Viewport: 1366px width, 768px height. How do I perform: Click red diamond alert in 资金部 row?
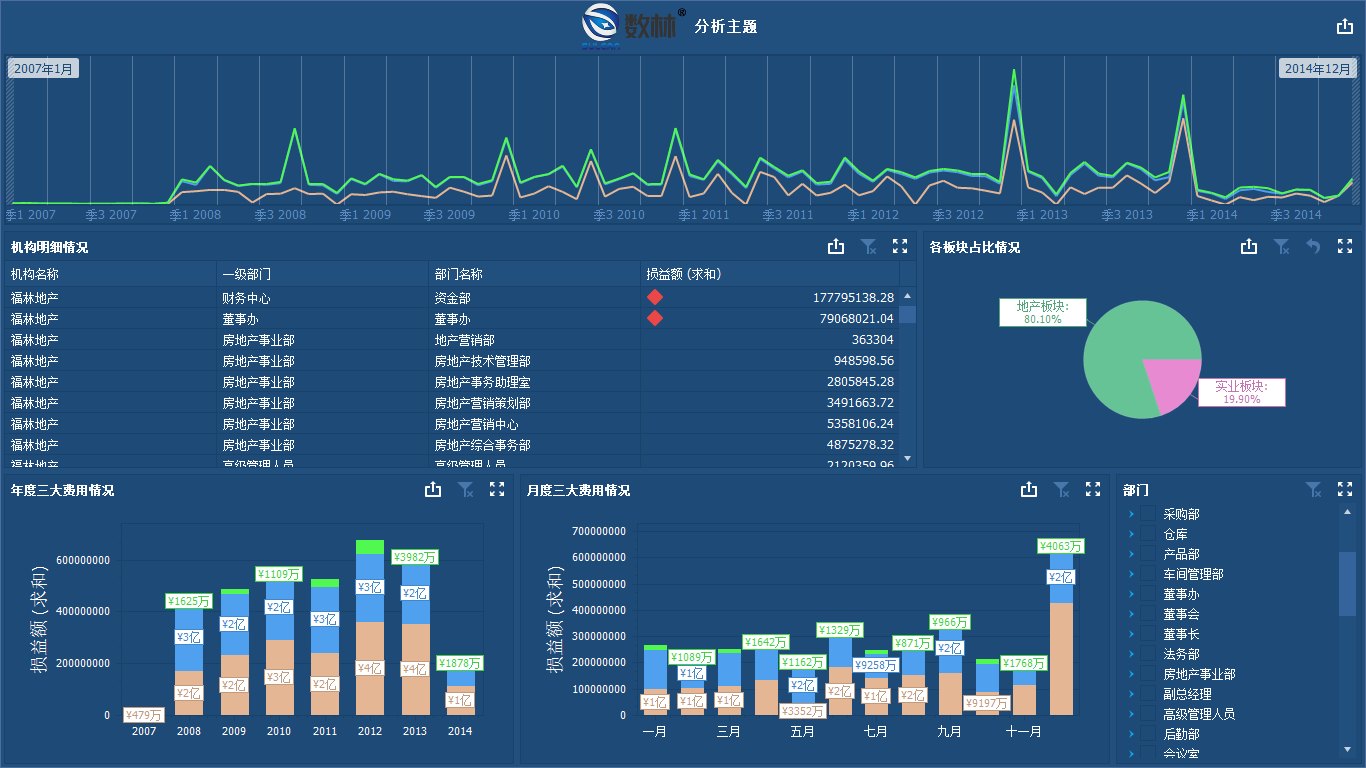[x=655, y=297]
